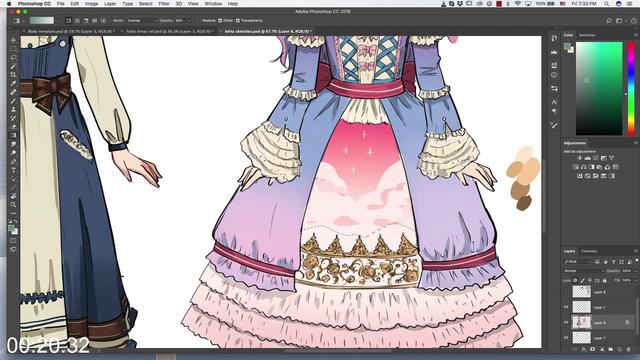Hide the bottom visible layer
The height and width of the screenshot is (360, 640).
pos(566,338)
